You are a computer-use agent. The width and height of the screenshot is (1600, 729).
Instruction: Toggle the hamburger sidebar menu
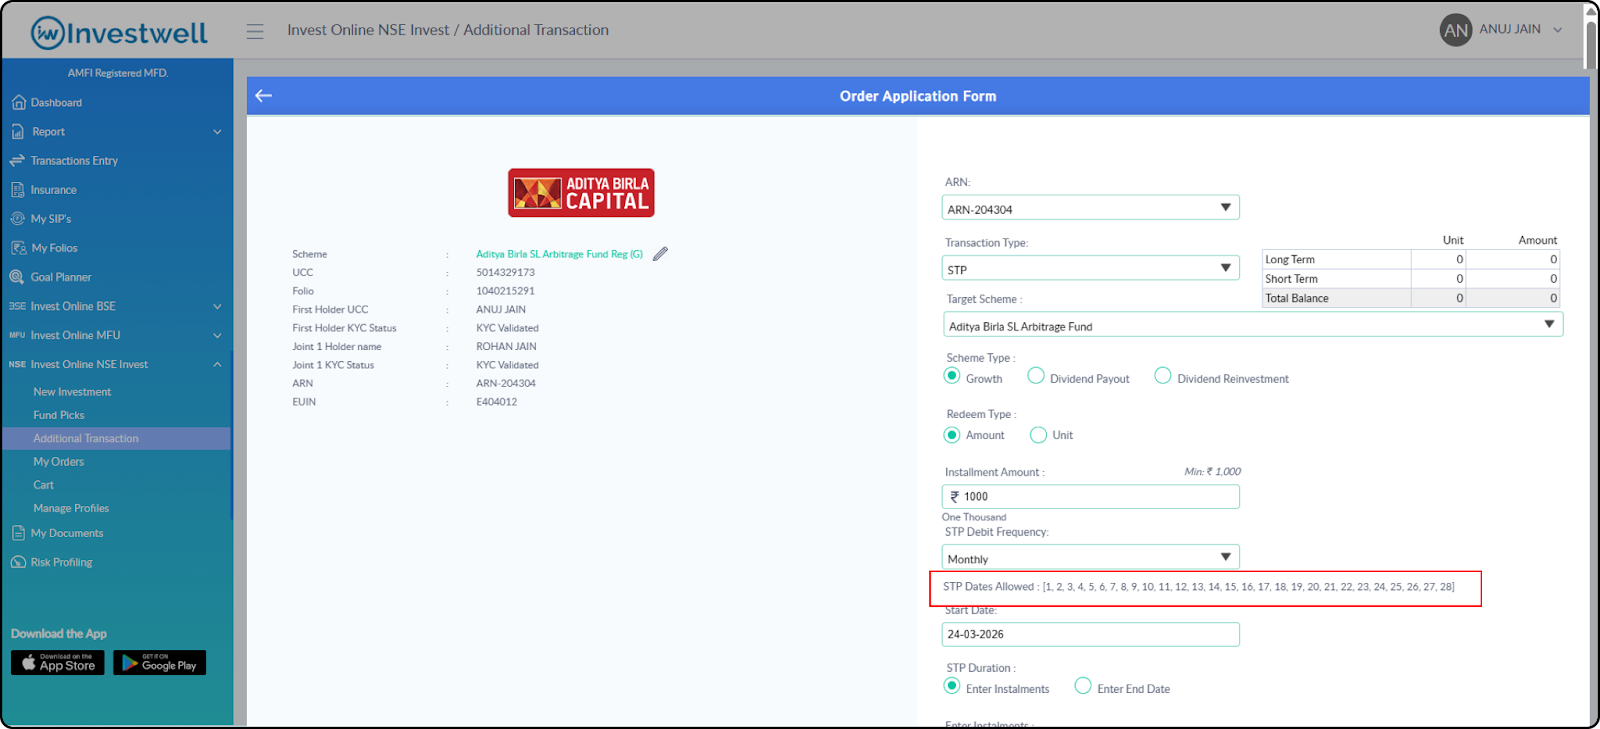pyautogui.click(x=255, y=31)
